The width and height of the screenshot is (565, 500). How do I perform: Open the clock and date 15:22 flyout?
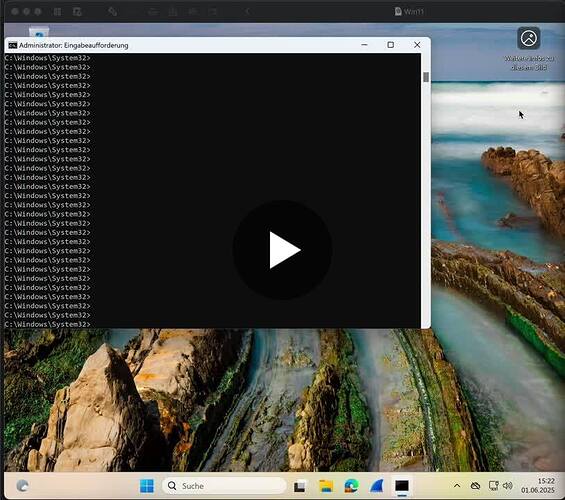[538, 486]
